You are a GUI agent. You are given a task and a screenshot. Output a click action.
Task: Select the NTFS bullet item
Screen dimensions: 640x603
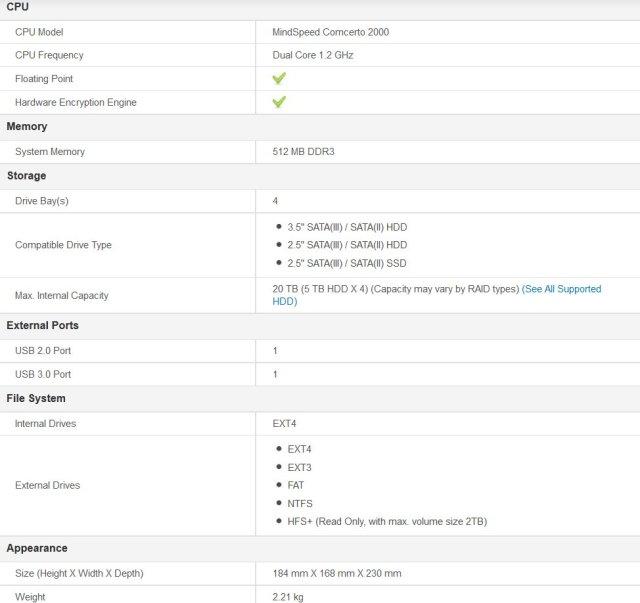click(300, 503)
